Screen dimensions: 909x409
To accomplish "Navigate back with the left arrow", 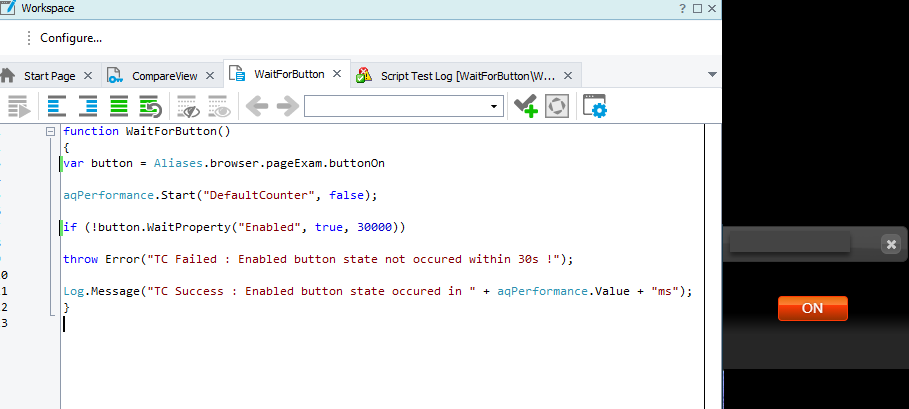I will click(257, 106).
